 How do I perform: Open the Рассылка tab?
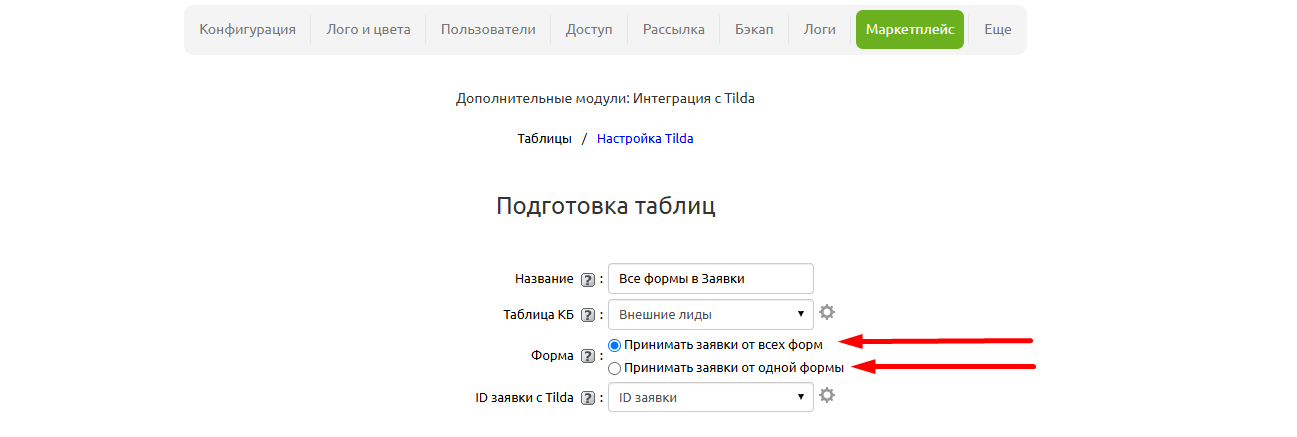[x=674, y=30]
